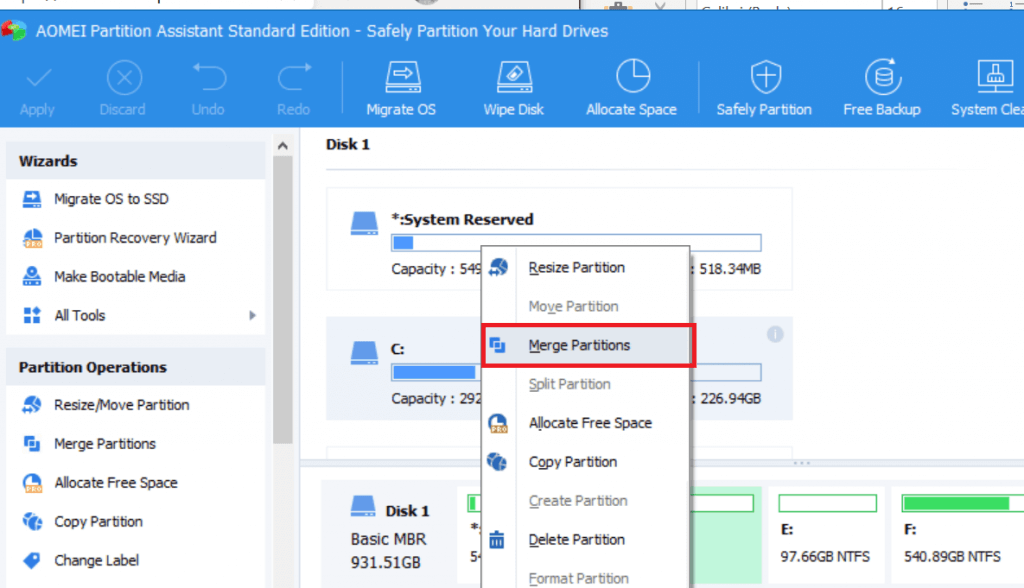Select Merge Partitions in context menu
Viewport: 1024px width, 588px height.
point(585,345)
